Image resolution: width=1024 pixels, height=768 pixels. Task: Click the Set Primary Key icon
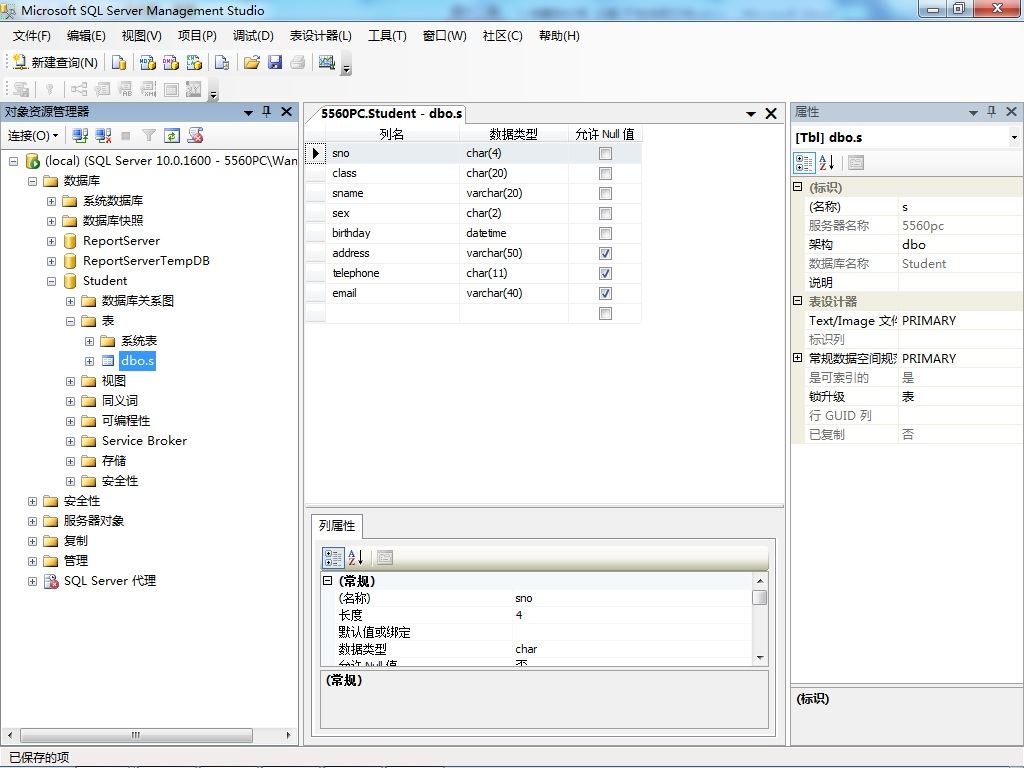(49, 89)
